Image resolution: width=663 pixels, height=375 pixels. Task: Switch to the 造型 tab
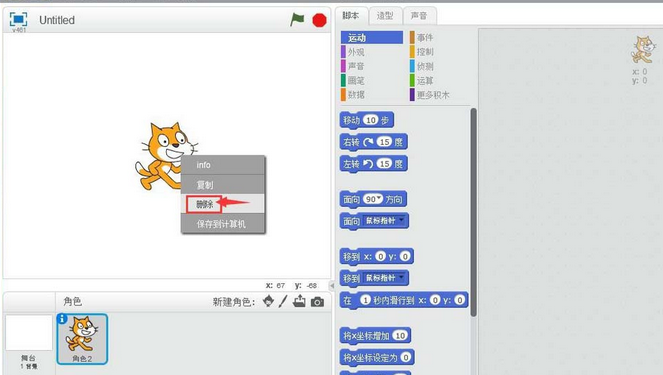point(385,16)
